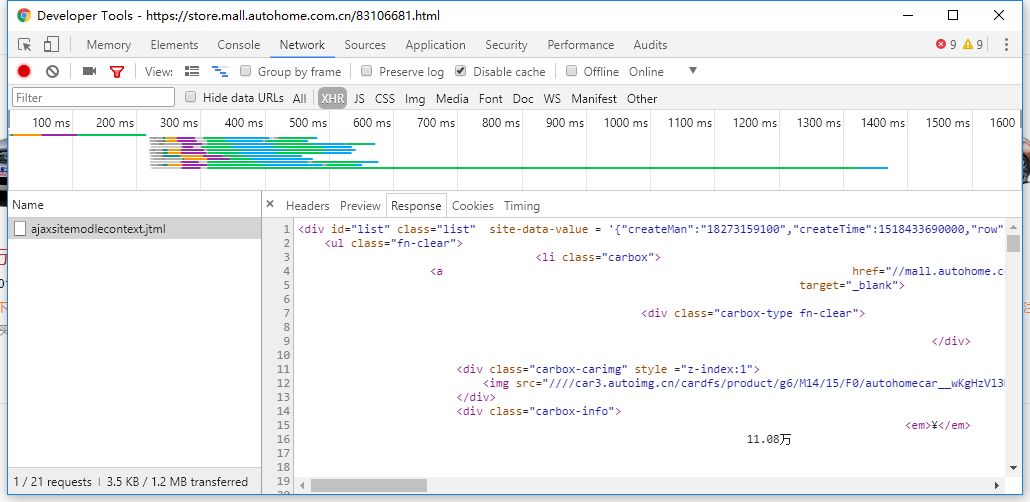Open the three-dot DevTools customize menu
The height and width of the screenshot is (502, 1030).
pos(1006,45)
